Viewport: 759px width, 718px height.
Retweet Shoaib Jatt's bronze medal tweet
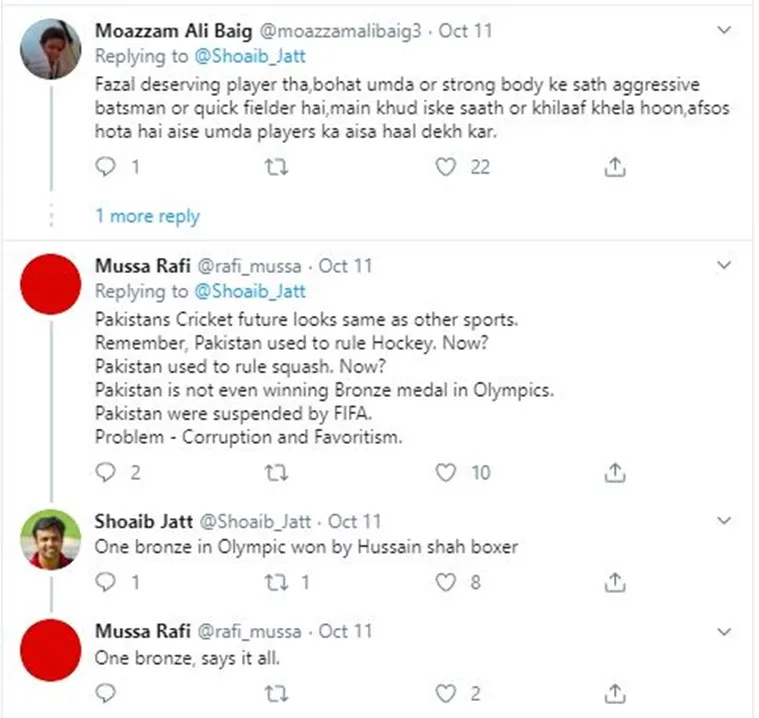[x=276, y=582]
